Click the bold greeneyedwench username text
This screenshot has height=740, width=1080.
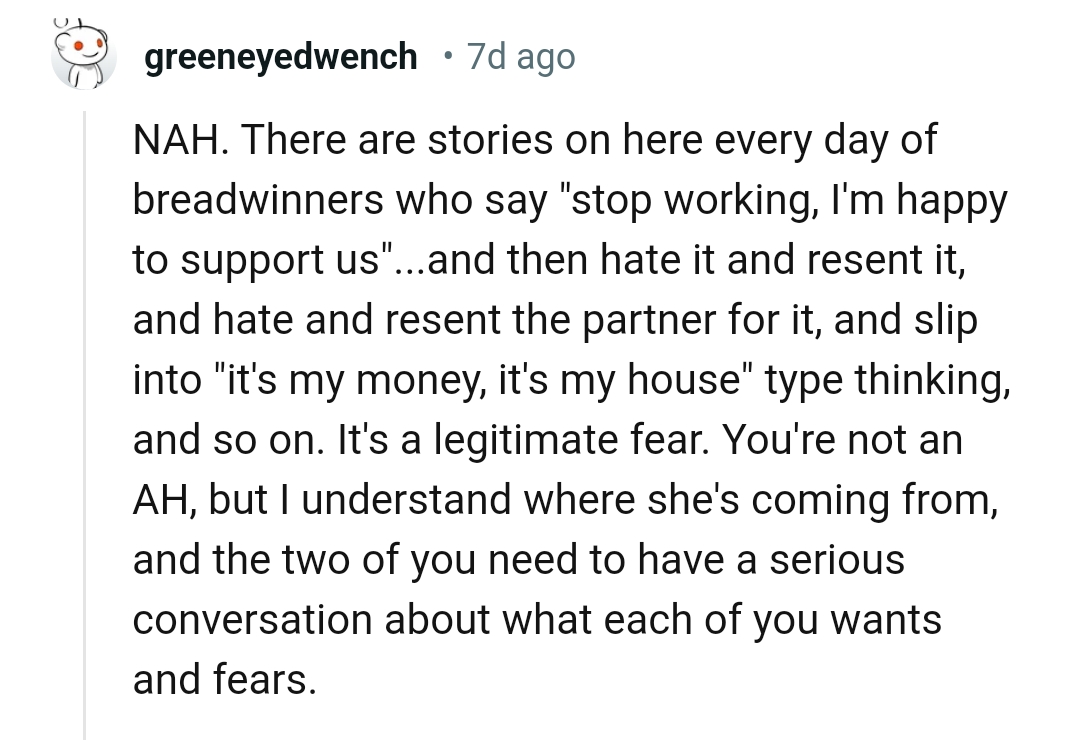pyautogui.click(x=281, y=56)
